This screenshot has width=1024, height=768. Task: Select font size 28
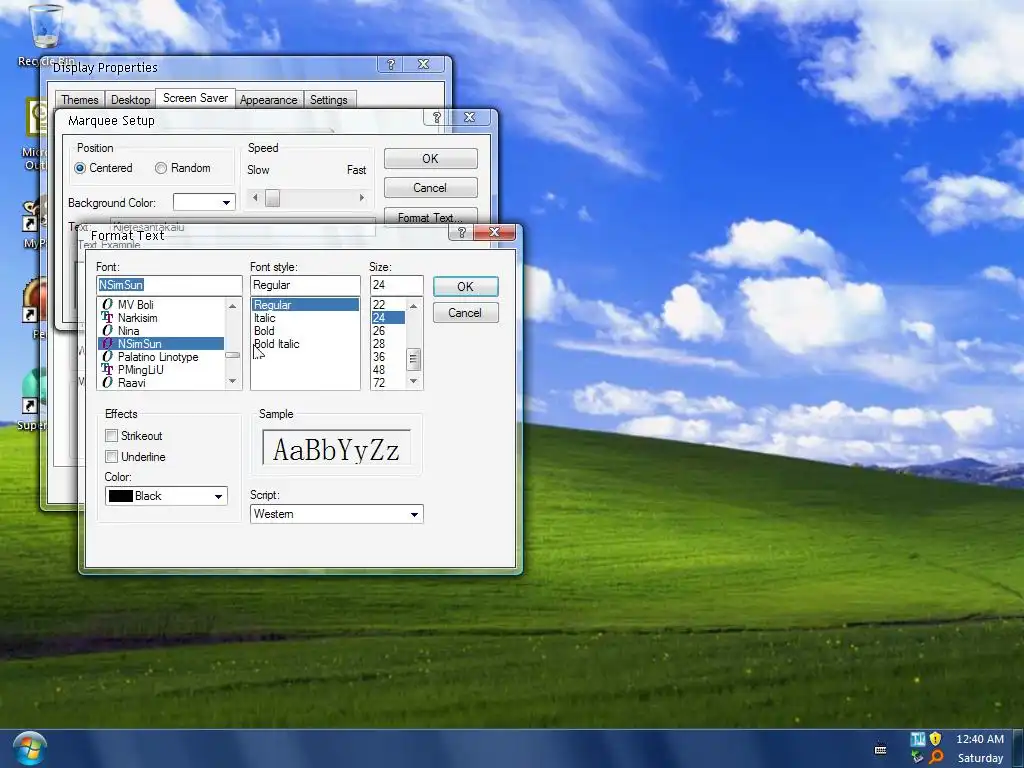coord(388,344)
